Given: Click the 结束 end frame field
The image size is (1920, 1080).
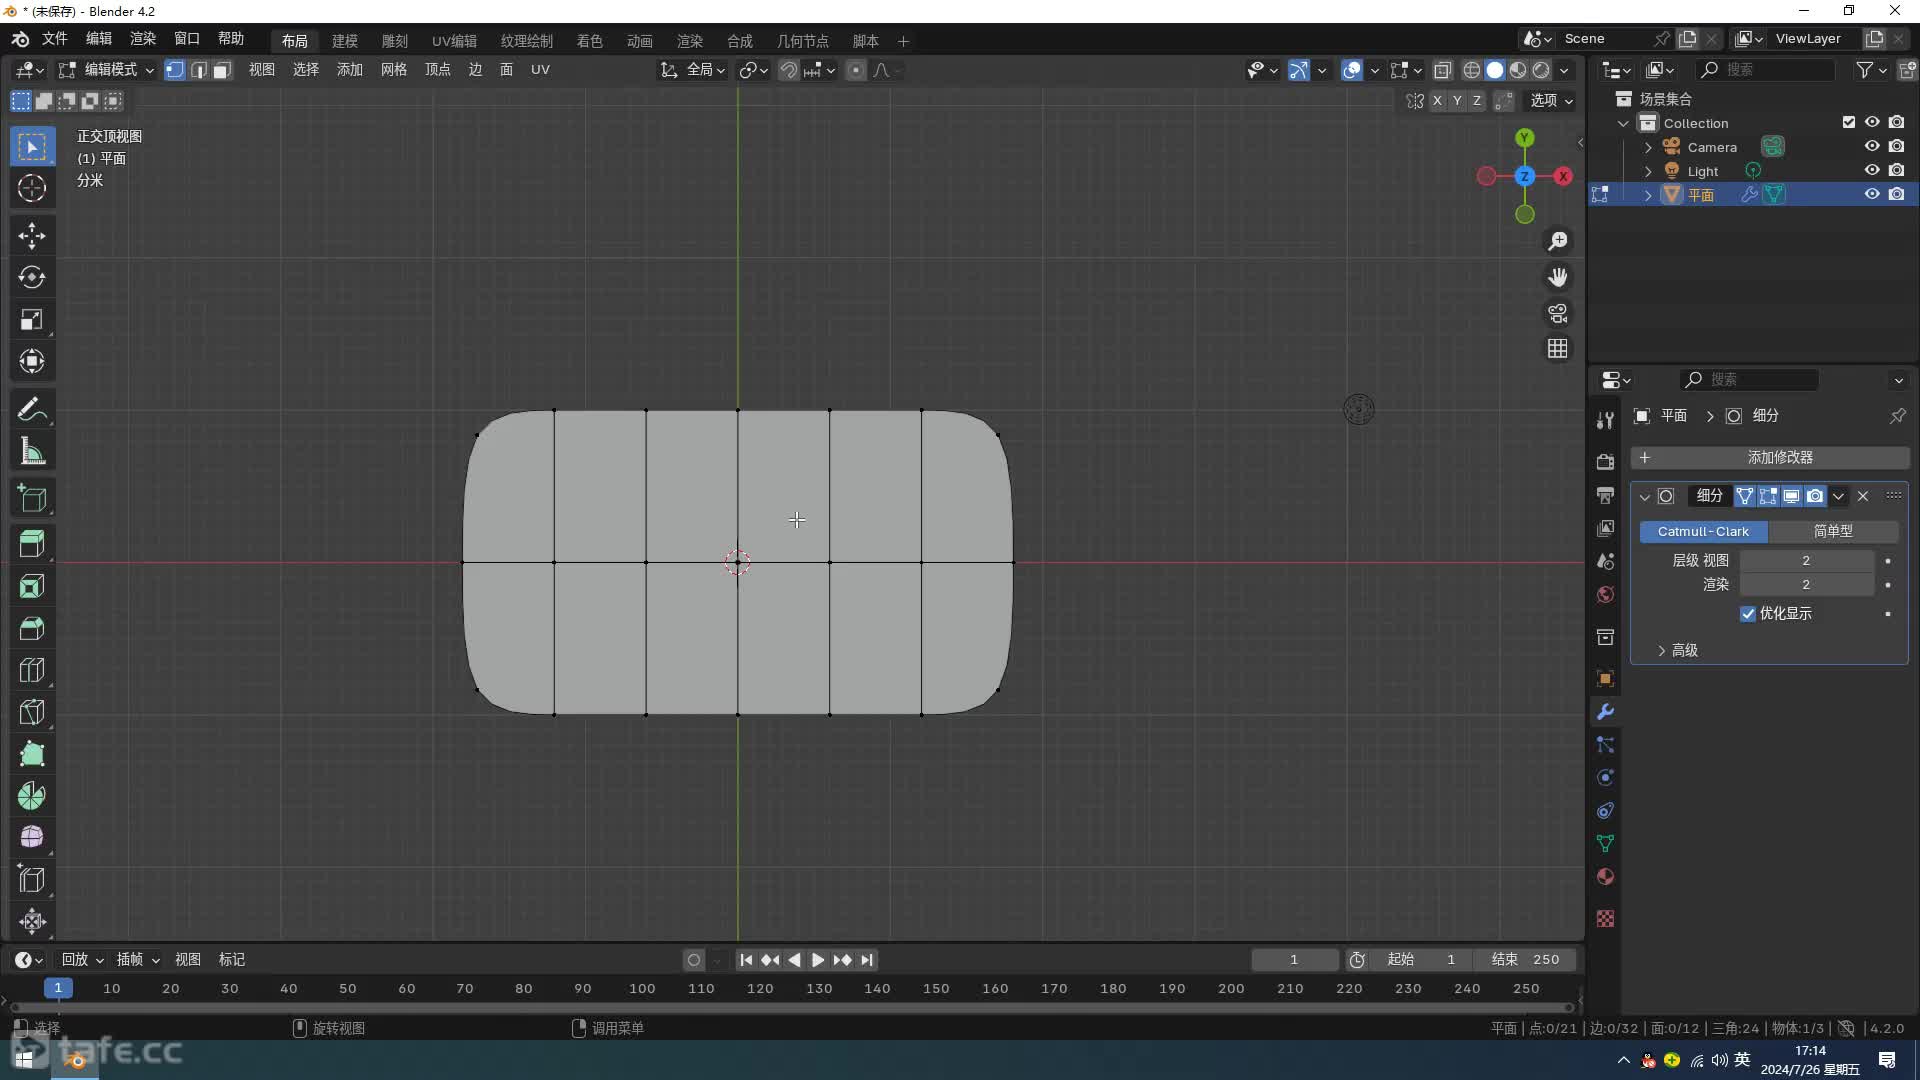Looking at the screenshot, I should [x=1525, y=960].
